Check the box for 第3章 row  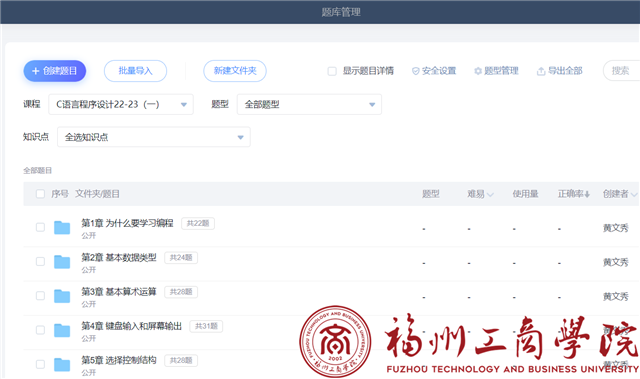pos(40,296)
